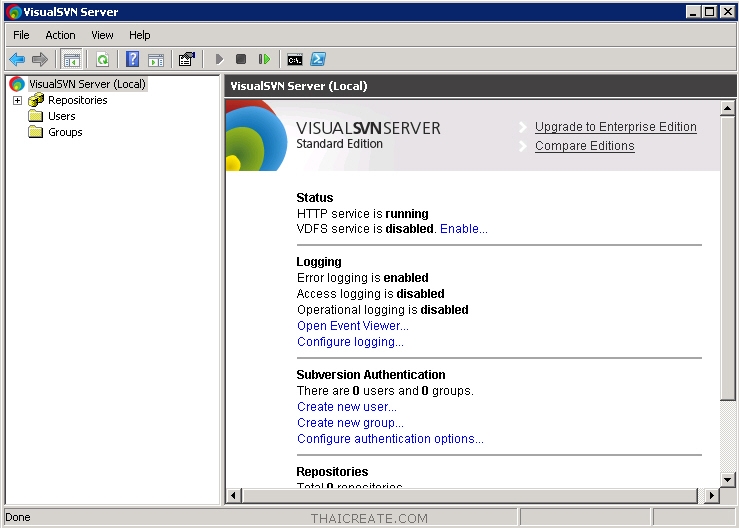739x528 pixels.
Task: Click the blue Back arrow toolbar icon
Action: (x=17, y=60)
